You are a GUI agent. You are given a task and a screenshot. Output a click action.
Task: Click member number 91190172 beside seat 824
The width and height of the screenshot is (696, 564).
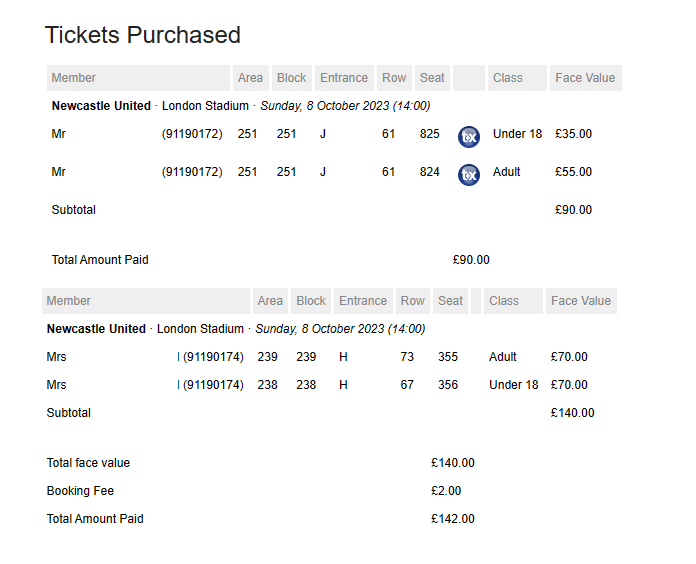point(192,172)
